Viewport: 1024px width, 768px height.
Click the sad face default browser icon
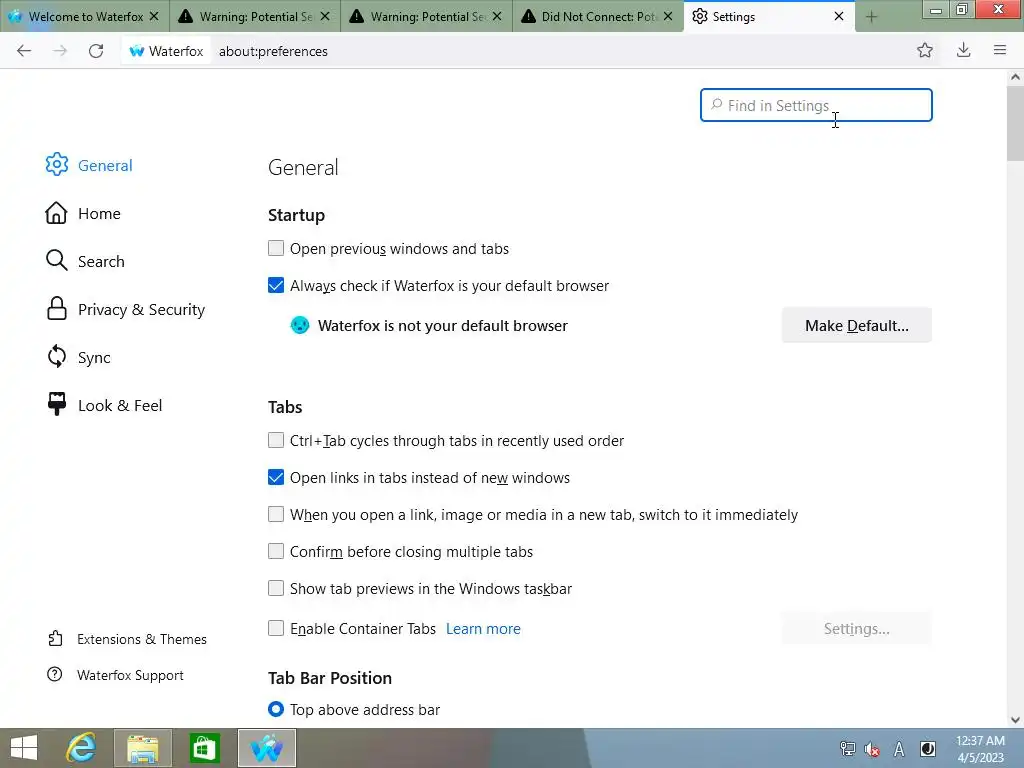[x=300, y=325]
